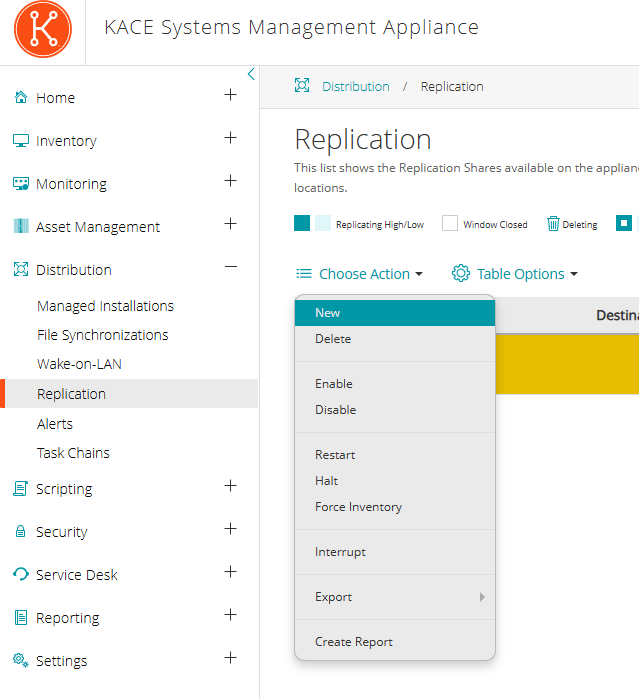Expand the Settings section plus sign
The height and width of the screenshot is (699, 639).
(x=230, y=658)
